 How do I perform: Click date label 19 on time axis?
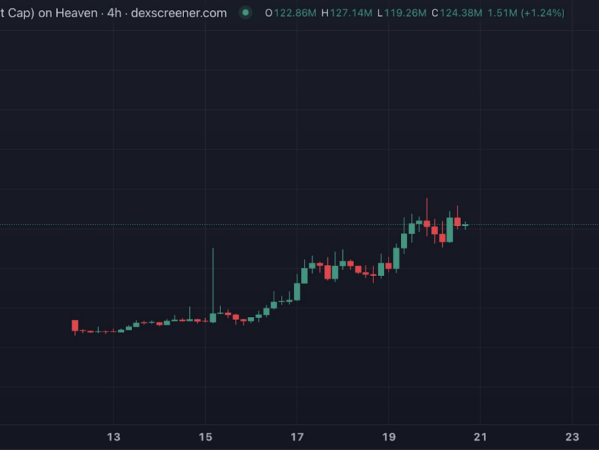pyautogui.click(x=389, y=437)
